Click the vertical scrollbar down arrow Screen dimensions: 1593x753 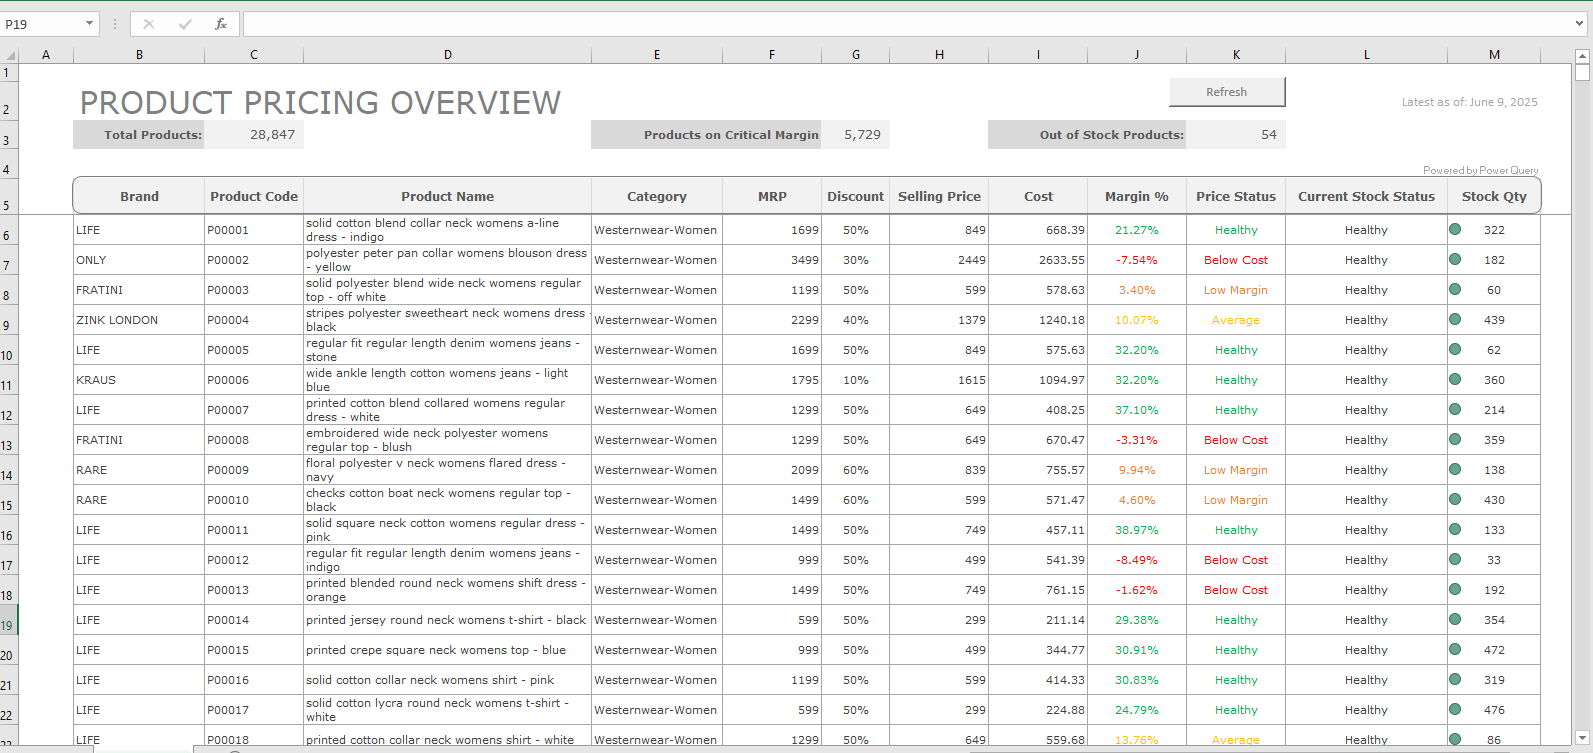click(1582, 738)
